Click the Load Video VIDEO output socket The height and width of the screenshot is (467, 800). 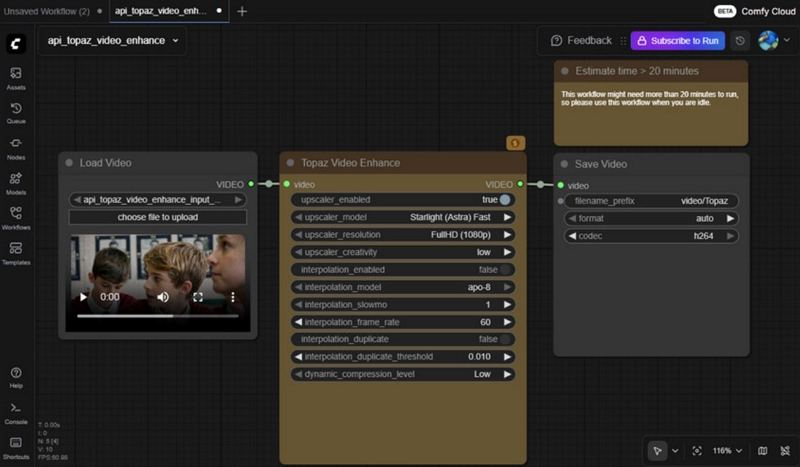point(251,184)
